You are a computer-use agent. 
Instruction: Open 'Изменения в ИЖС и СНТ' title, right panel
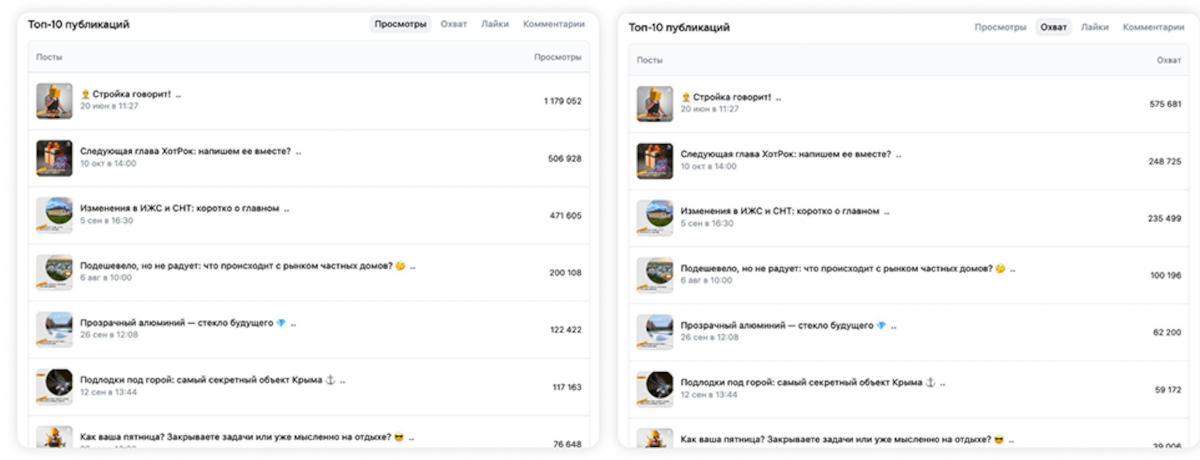(780, 212)
